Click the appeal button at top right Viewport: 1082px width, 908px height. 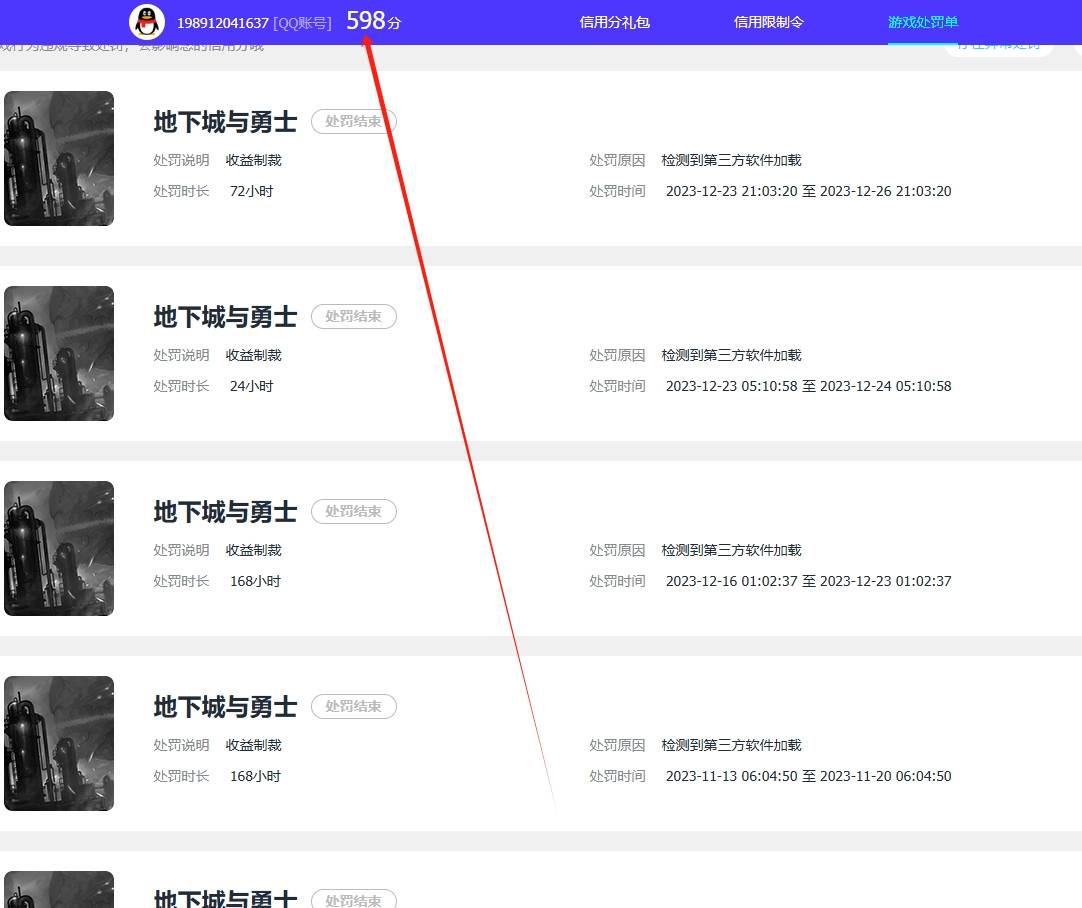pos(999,47)
